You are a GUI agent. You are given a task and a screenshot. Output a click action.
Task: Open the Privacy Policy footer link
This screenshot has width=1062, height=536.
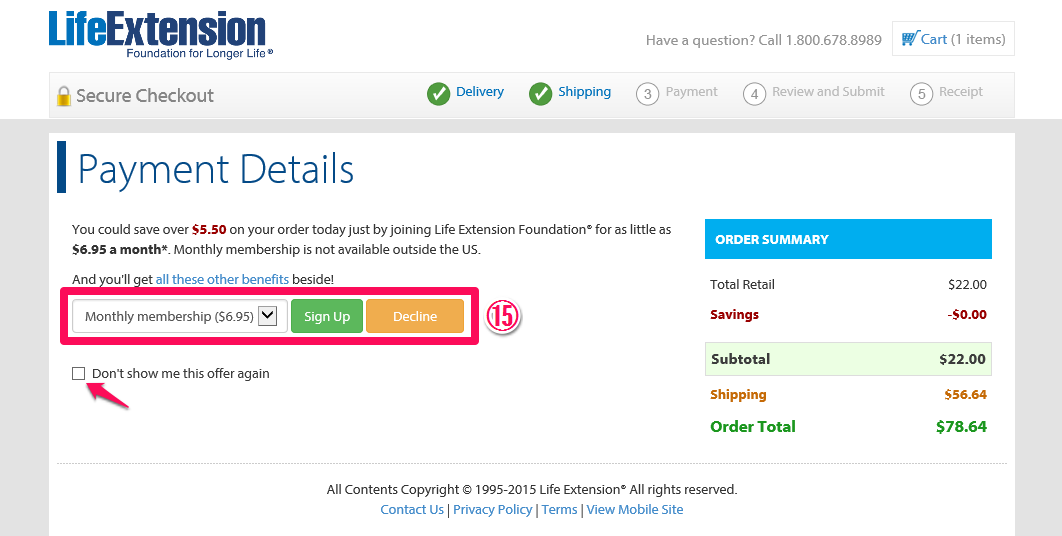pos(492,510)
